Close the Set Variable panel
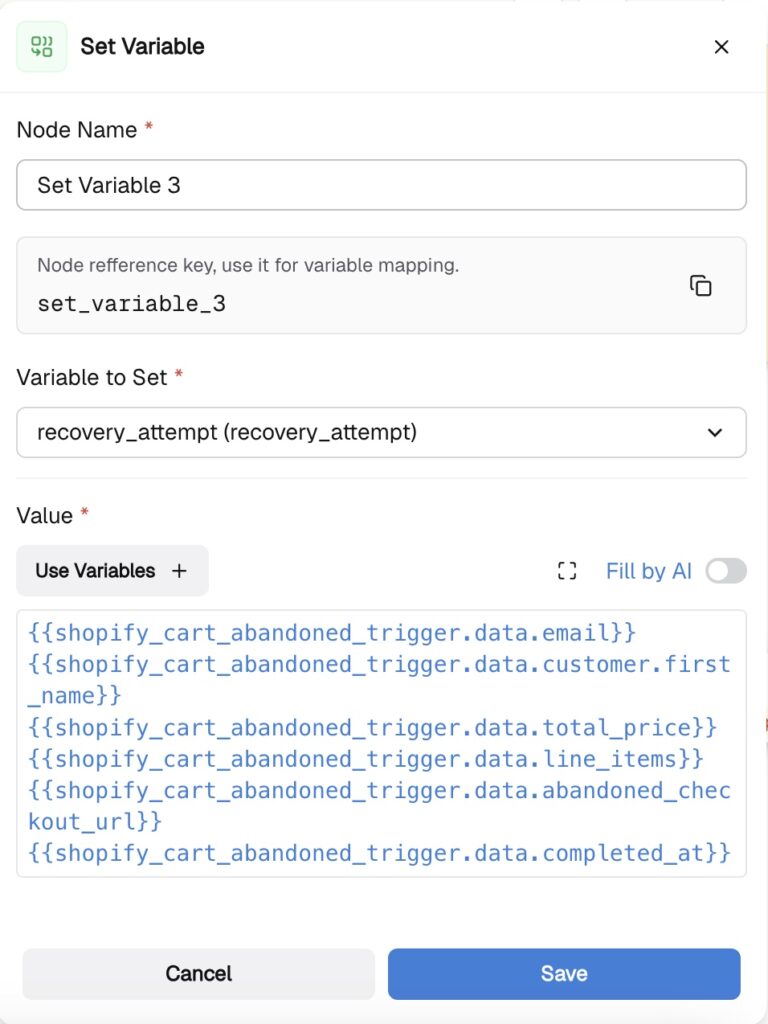 pyautogui.click(x=721, y=47)
